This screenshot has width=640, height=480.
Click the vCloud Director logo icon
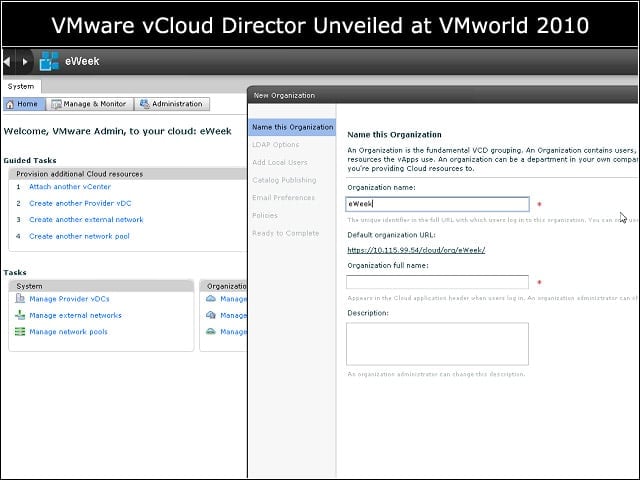(x=49, y=61)
